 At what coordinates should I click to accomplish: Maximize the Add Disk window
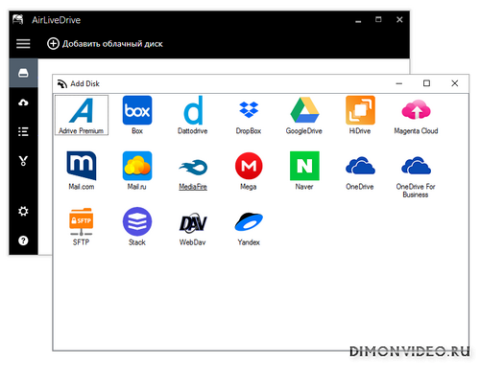[x=427, y=83]
